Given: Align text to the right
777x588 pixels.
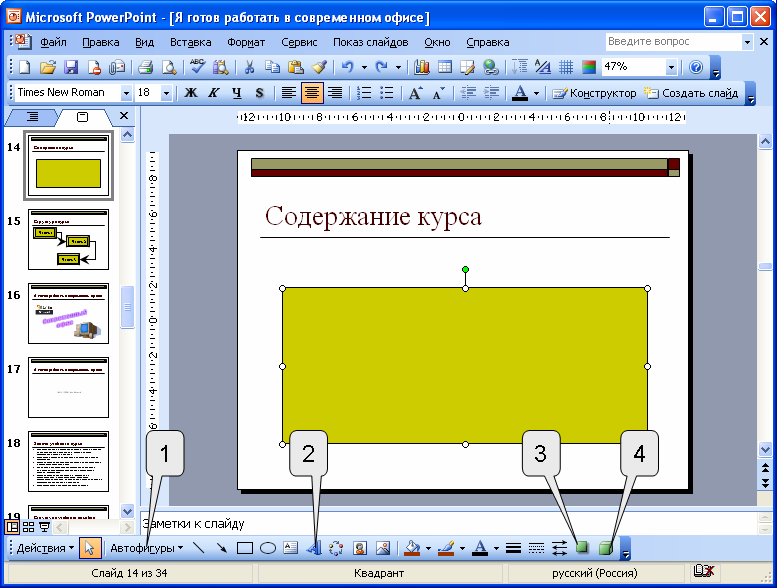Looking at the screenshot, I should point(335,93).
